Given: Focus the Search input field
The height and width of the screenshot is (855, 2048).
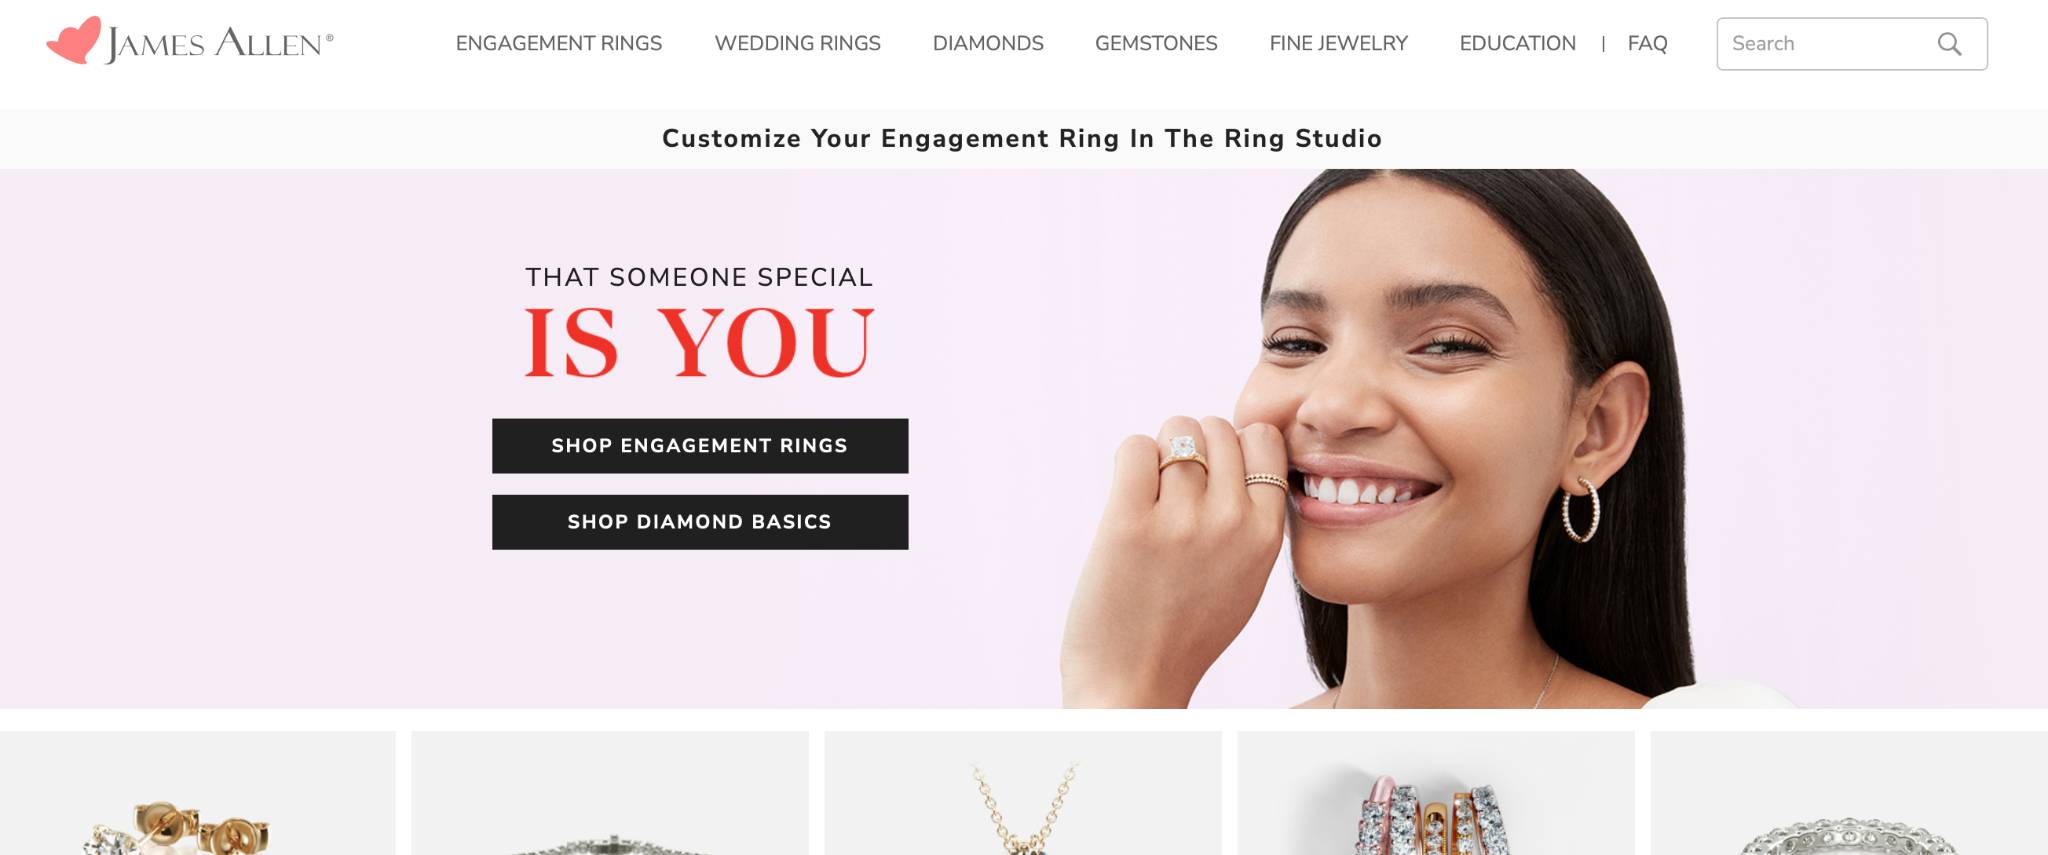Looking at the screenshot, I should coord(1851,44).
